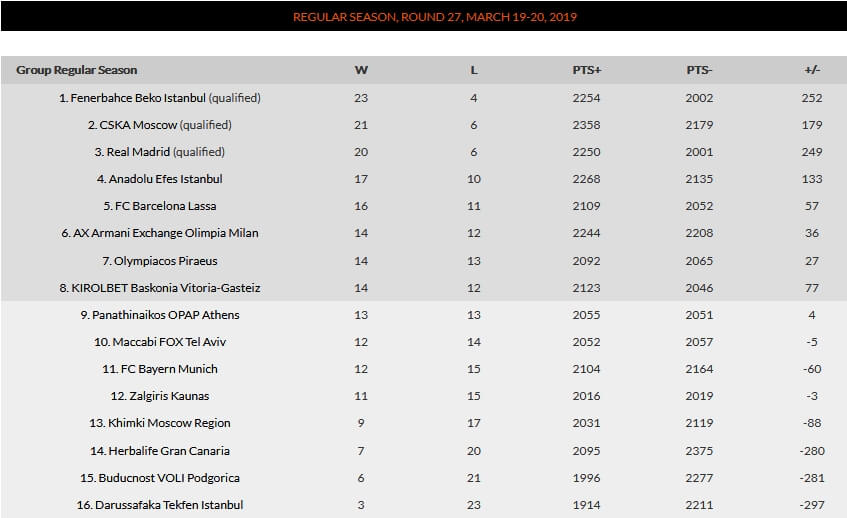The image size is (847, 518).
Task: Click Real Madrid's 249 point differential
Action: (812, 152)
